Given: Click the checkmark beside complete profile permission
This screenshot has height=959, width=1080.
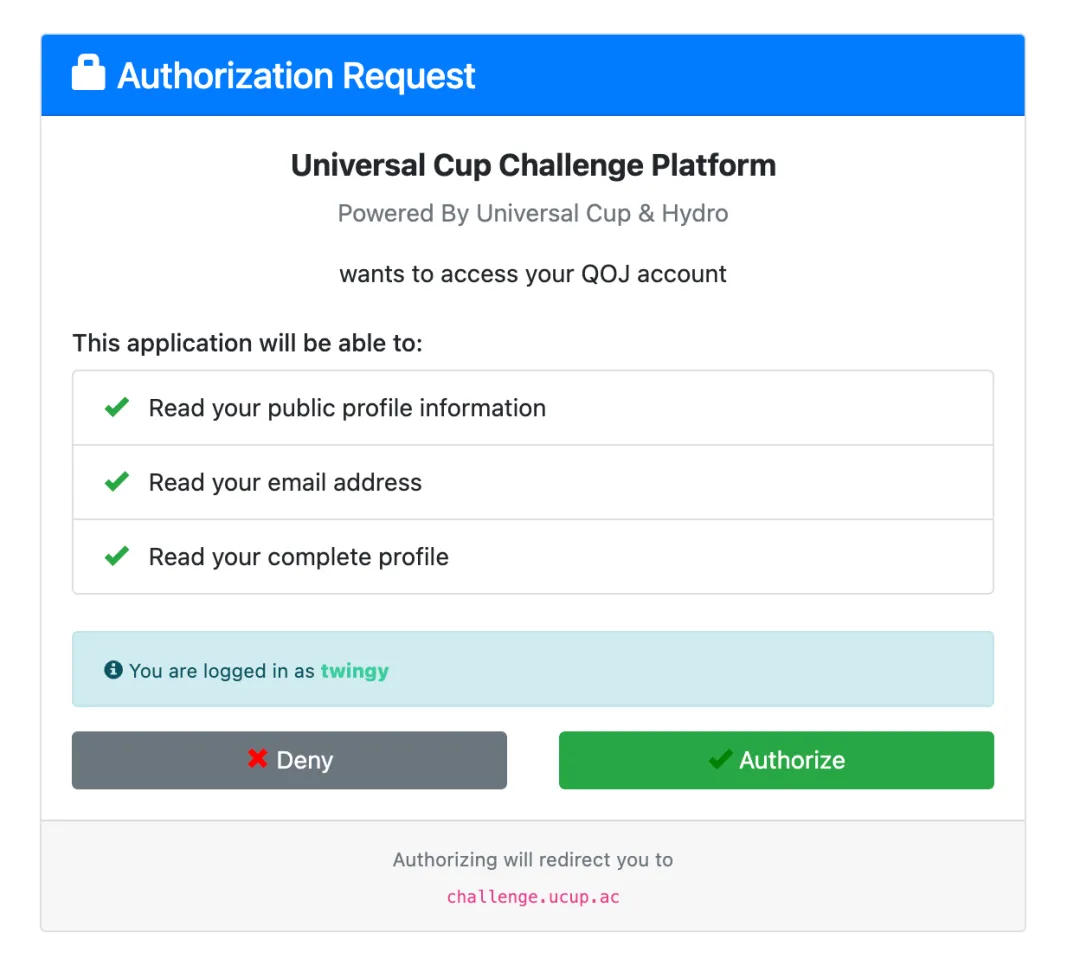Looking at the screenshot, I should tap(116, 556).
